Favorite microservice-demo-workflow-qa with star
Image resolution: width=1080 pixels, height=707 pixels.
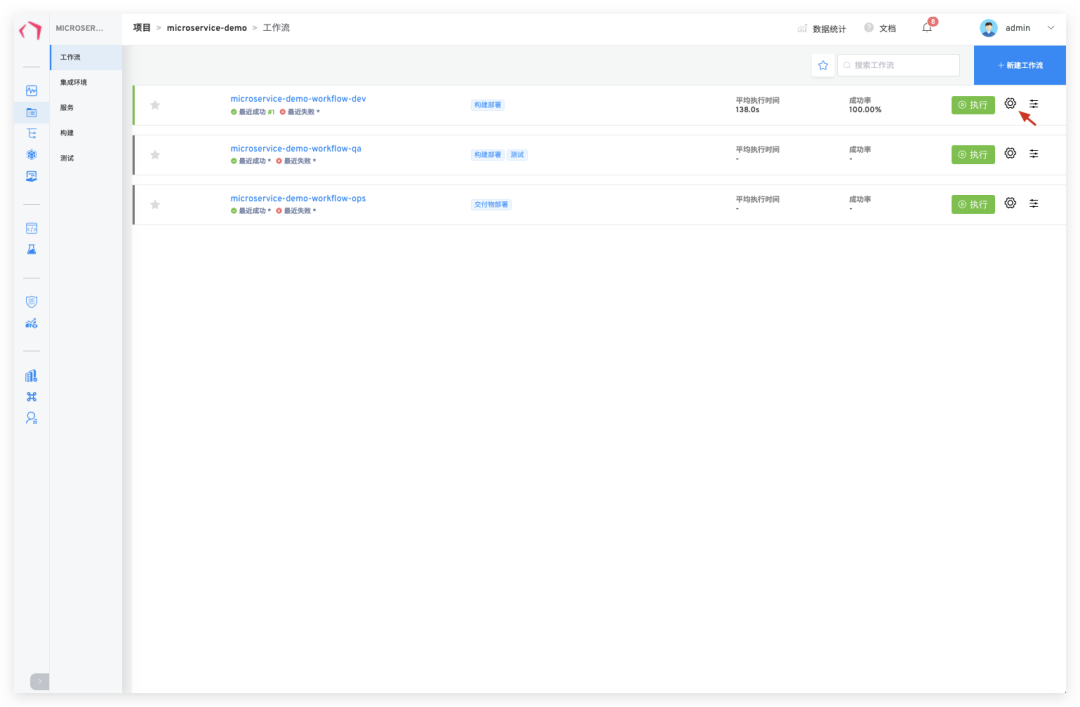pos(155,154)
